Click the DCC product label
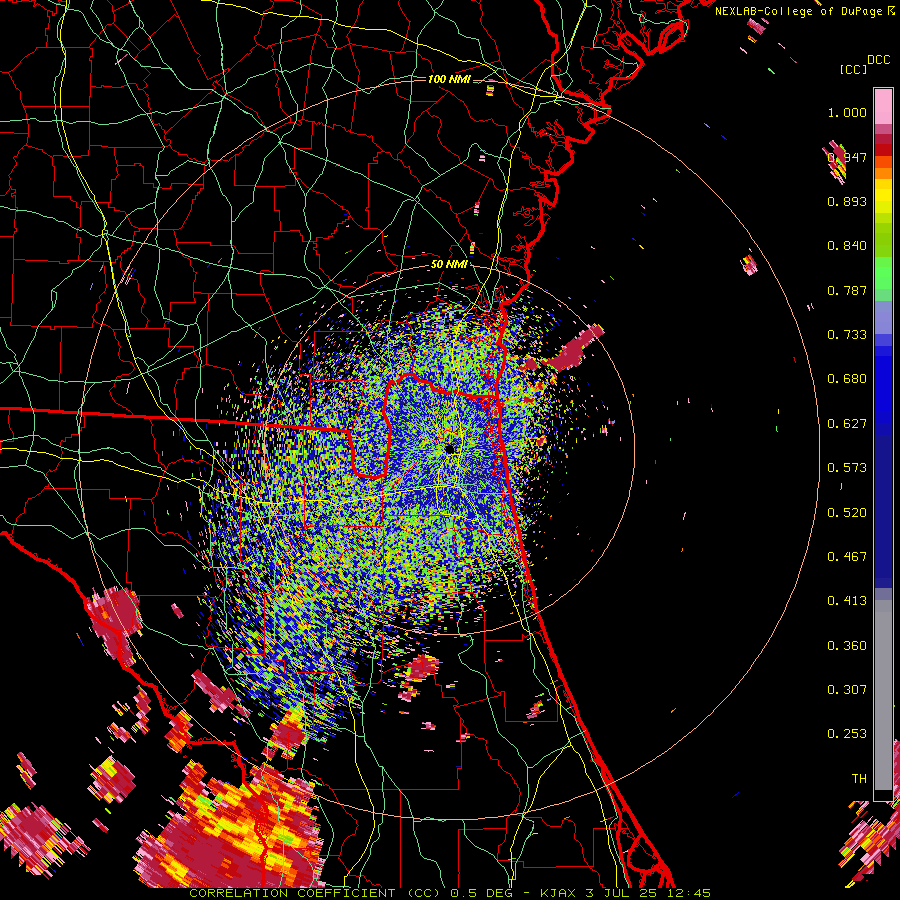The image size is (900, 900). pos(878,60)
